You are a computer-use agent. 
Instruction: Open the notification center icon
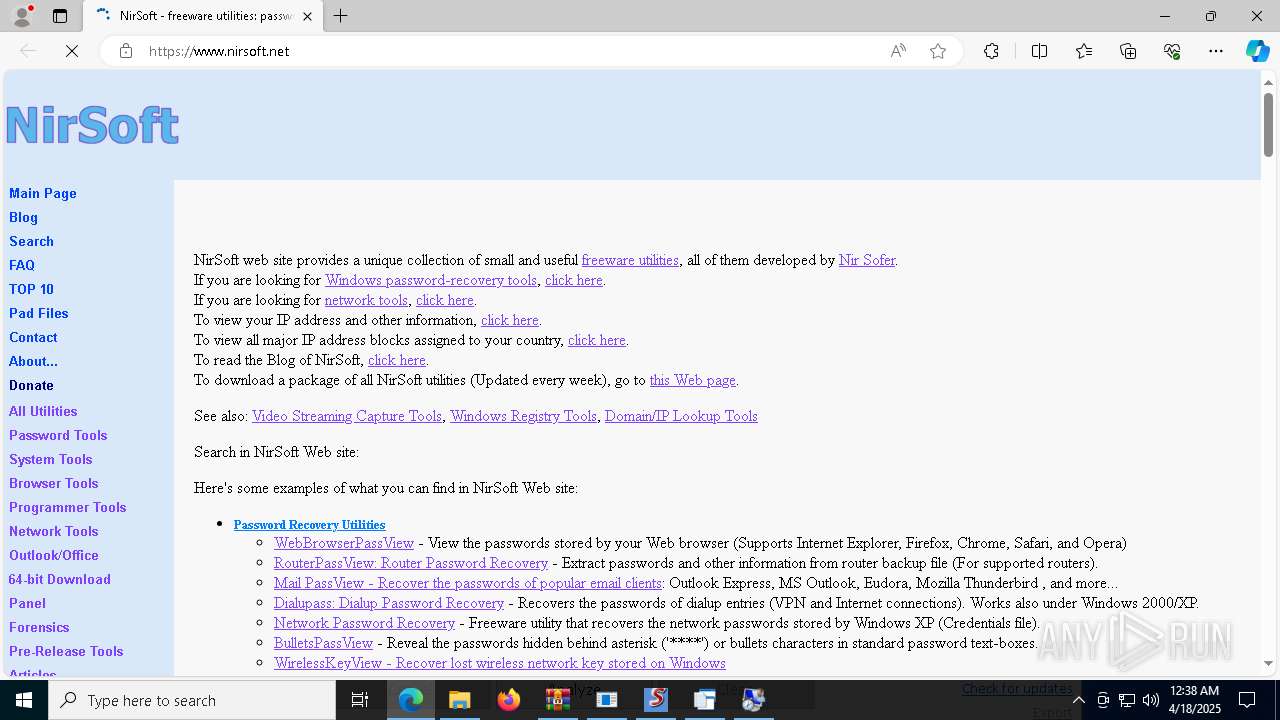pos(1247,700)
